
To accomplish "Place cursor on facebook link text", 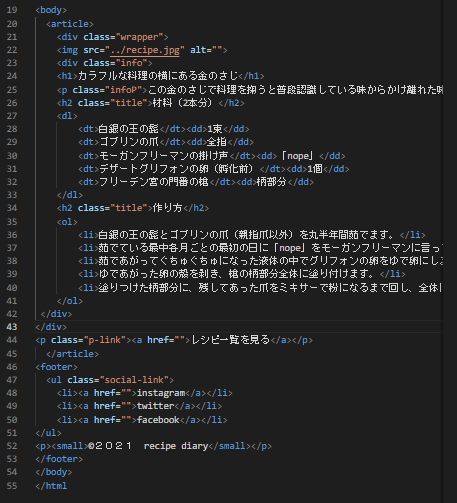I will pyautogui.click(x=158, y=420).
